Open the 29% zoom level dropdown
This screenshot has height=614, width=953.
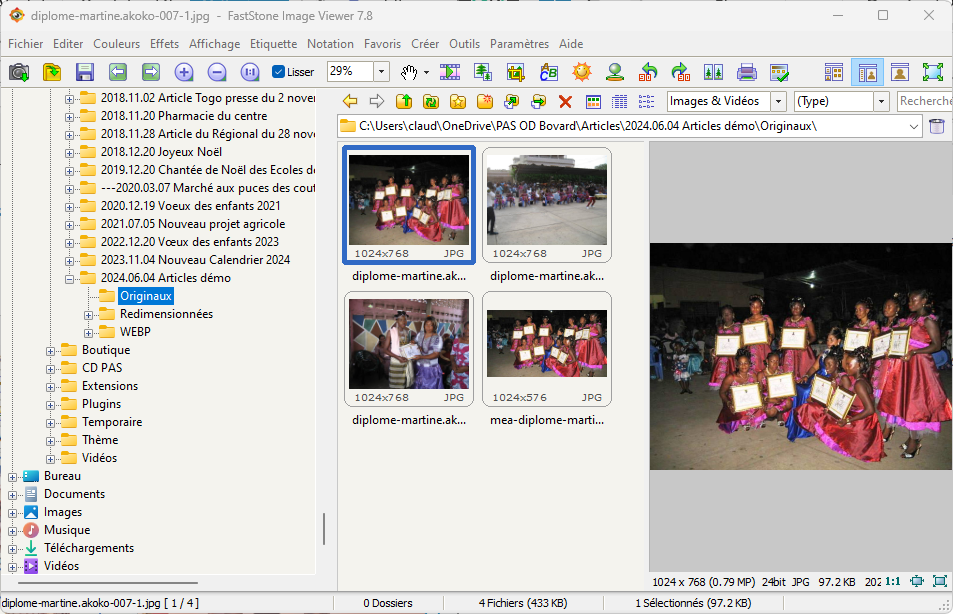(x=381, y=72)
